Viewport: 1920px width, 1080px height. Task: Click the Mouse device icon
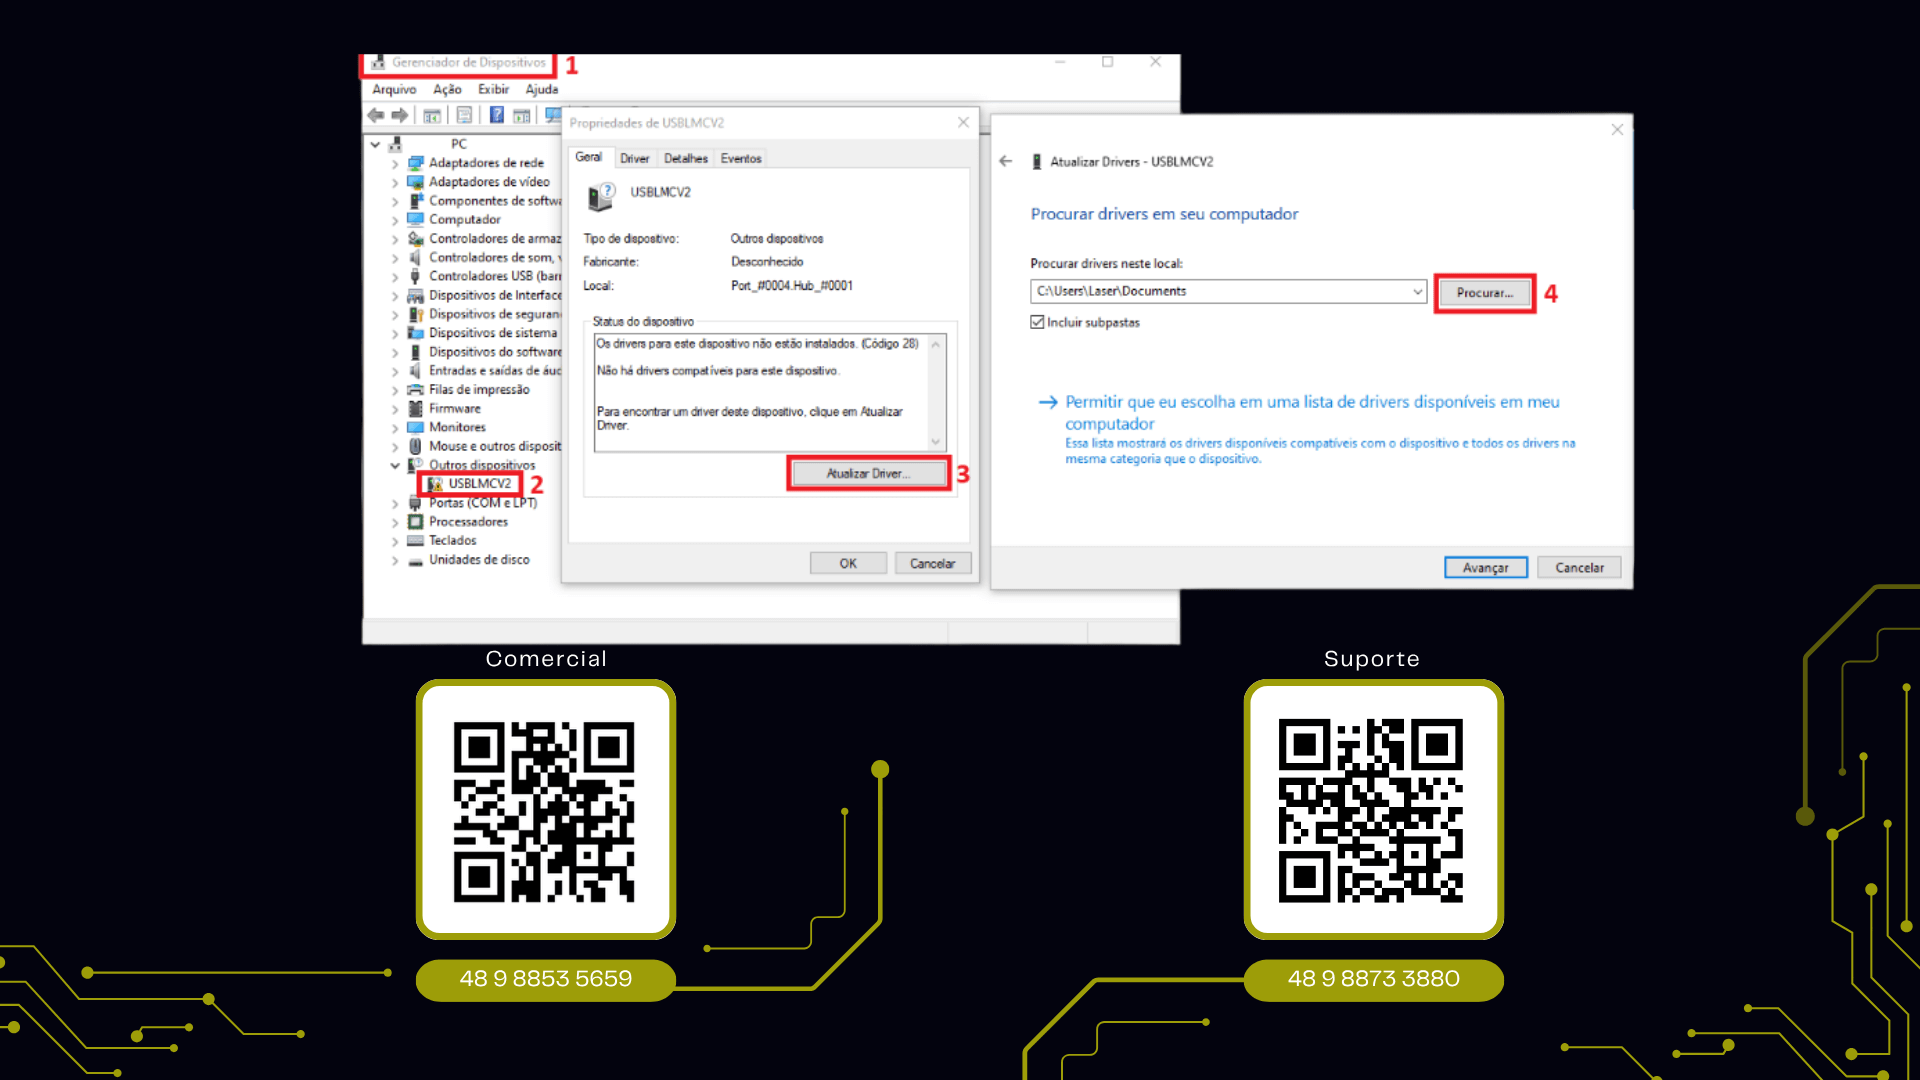[416, 447]
